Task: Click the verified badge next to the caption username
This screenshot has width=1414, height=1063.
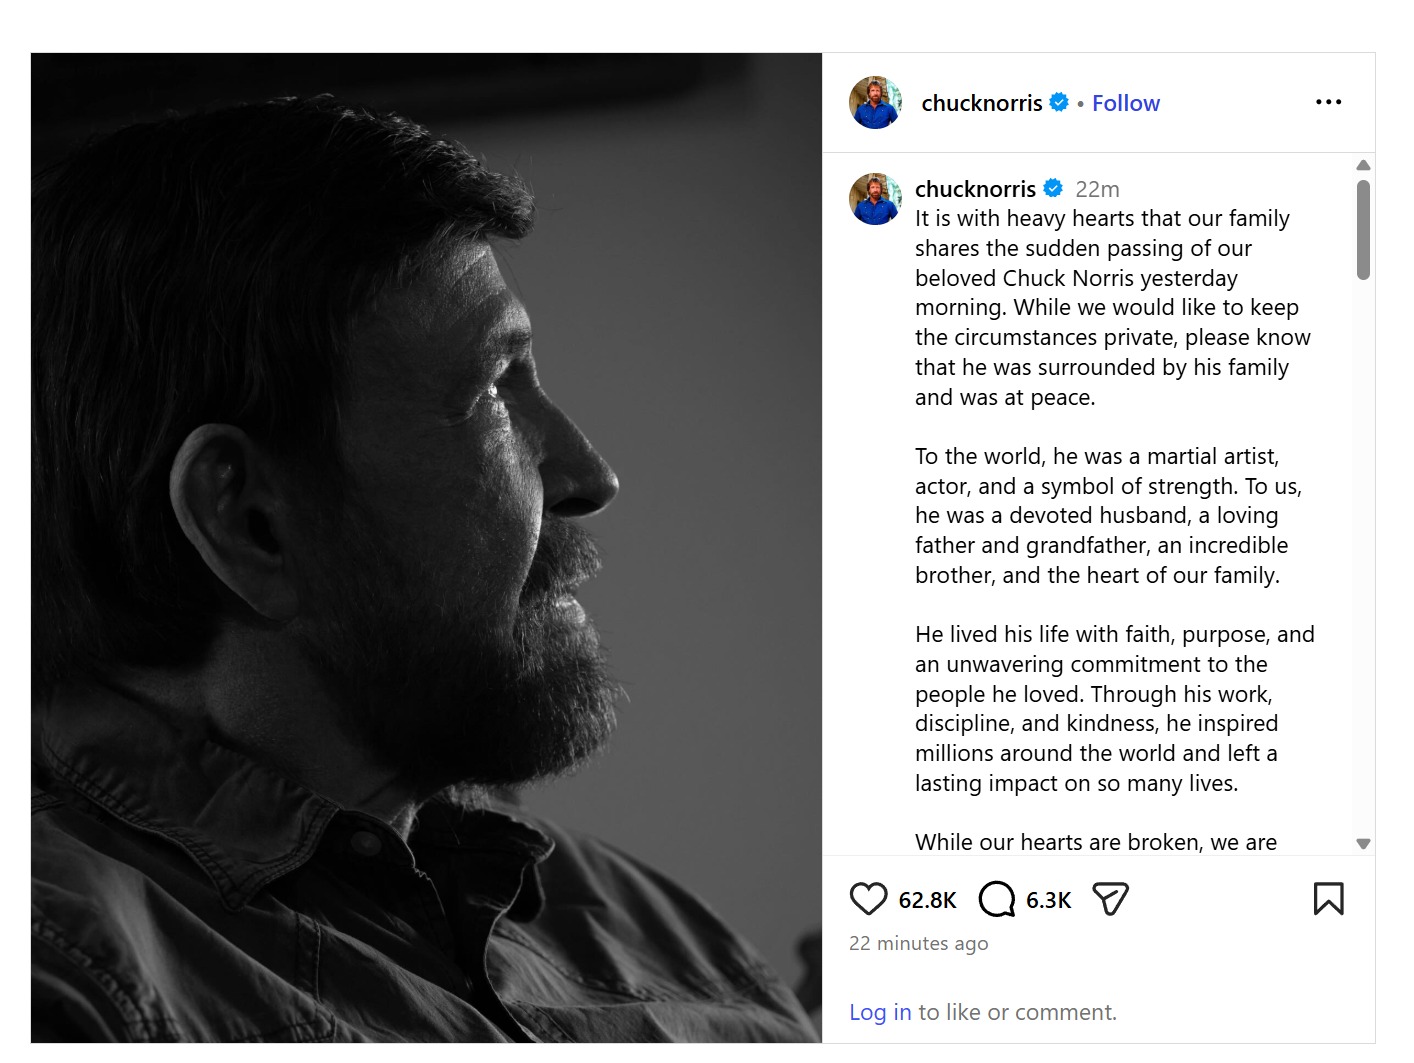Action: 1053,188
